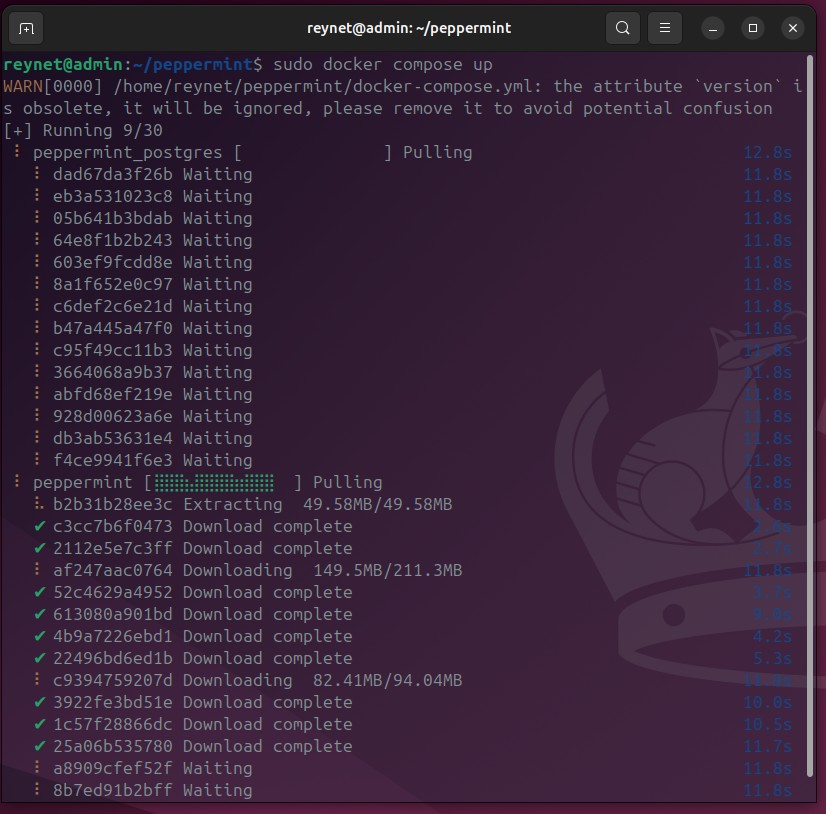This screenshot has height=814, width=826.
Task: Click the 'sudo docker compose up' command
Action: point(383,65)
